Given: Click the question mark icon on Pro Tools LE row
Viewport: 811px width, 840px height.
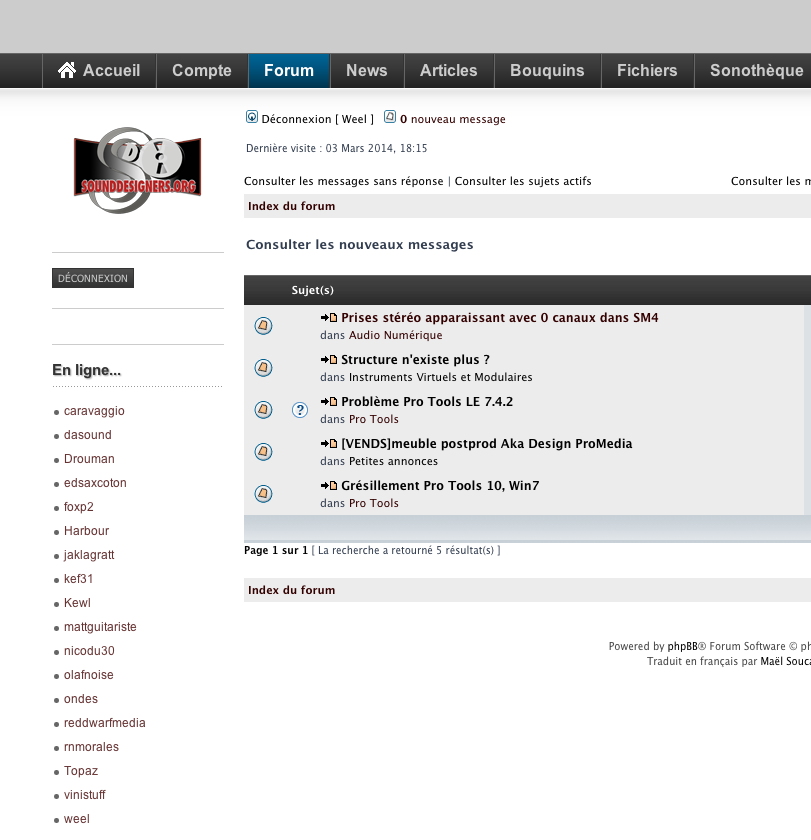Looking at the screenshot, I should click(299, 410).
